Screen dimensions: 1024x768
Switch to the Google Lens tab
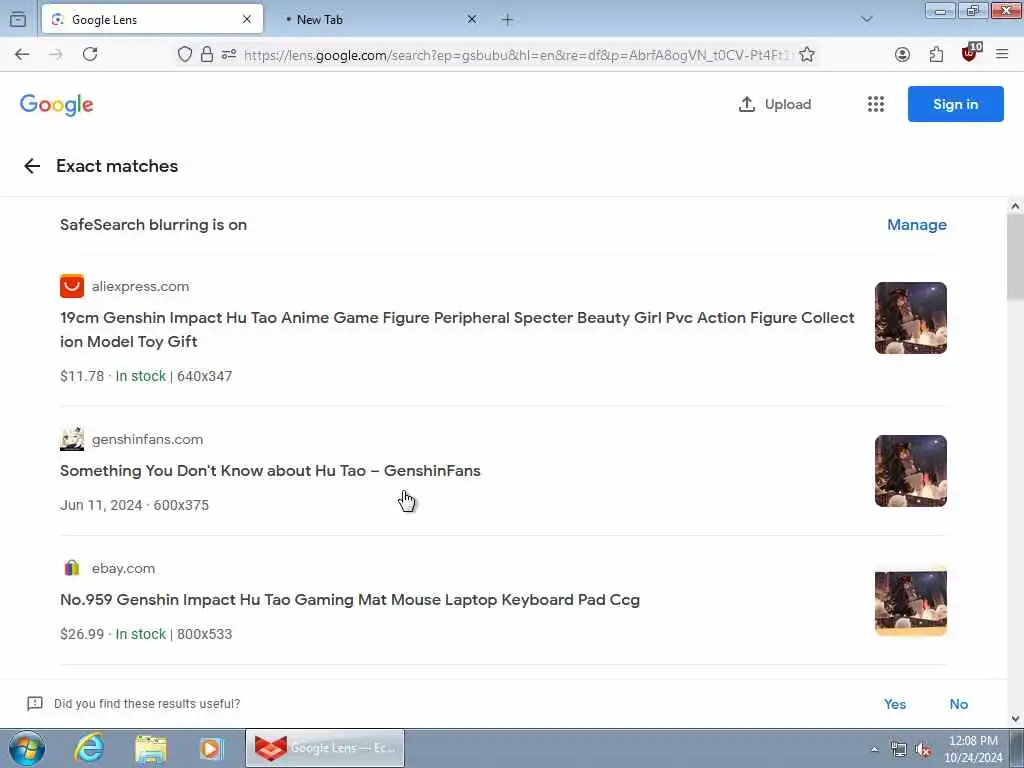coord(152,19)
